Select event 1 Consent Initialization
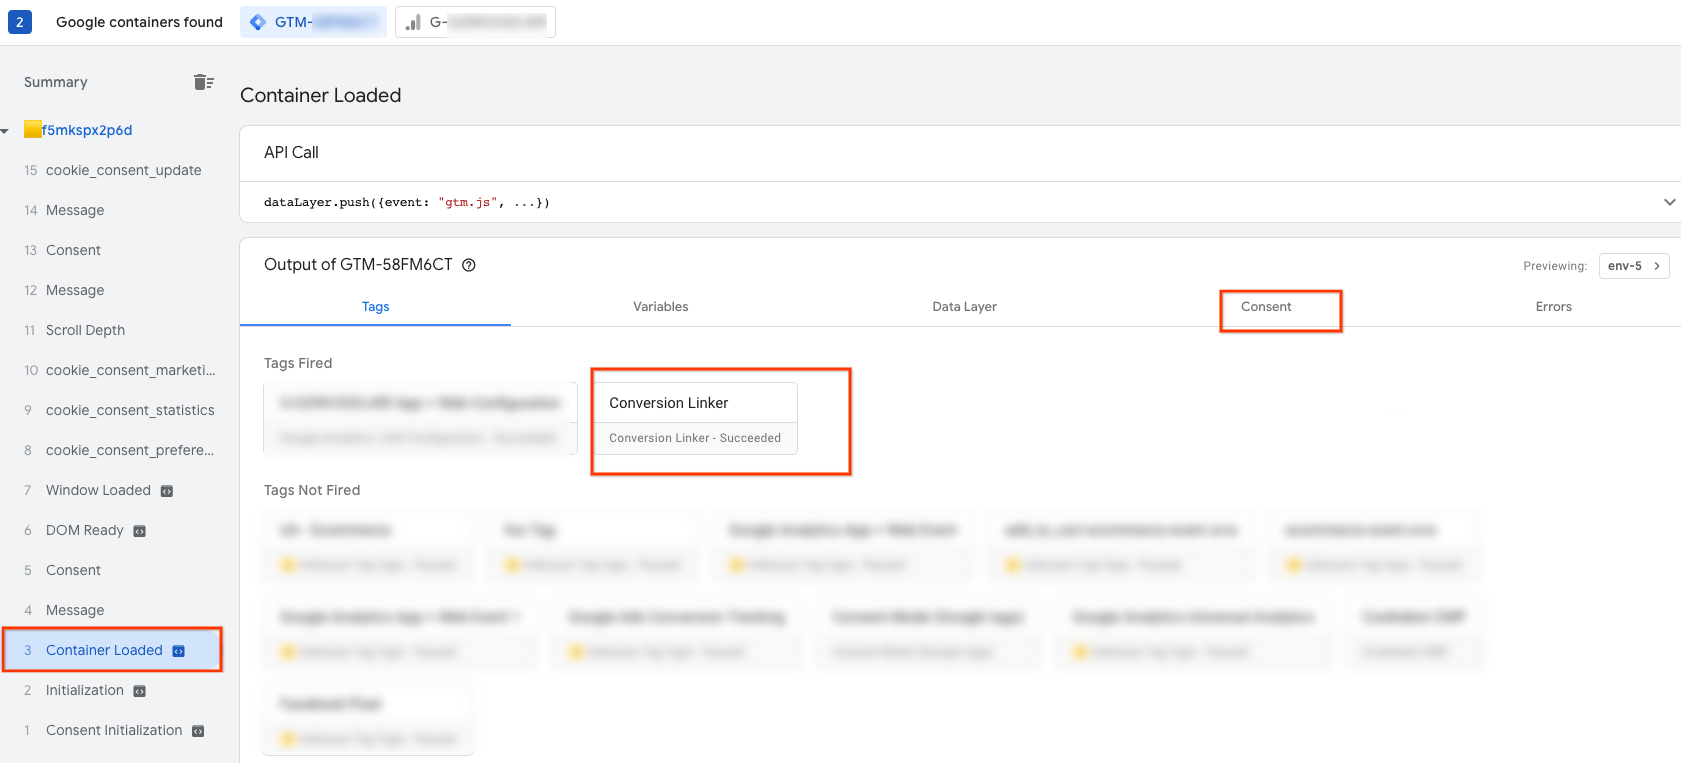This screenshot has width=1681, height=763. point(112,730)
